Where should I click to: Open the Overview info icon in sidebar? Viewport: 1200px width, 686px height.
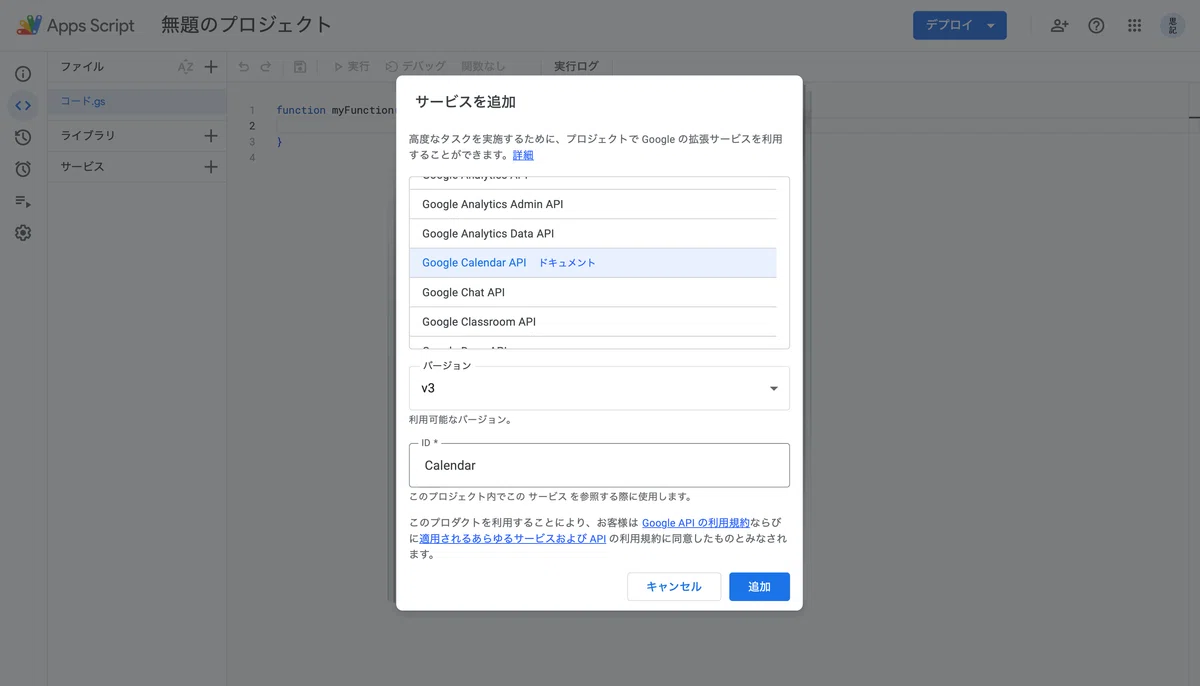tap(23, 74)
